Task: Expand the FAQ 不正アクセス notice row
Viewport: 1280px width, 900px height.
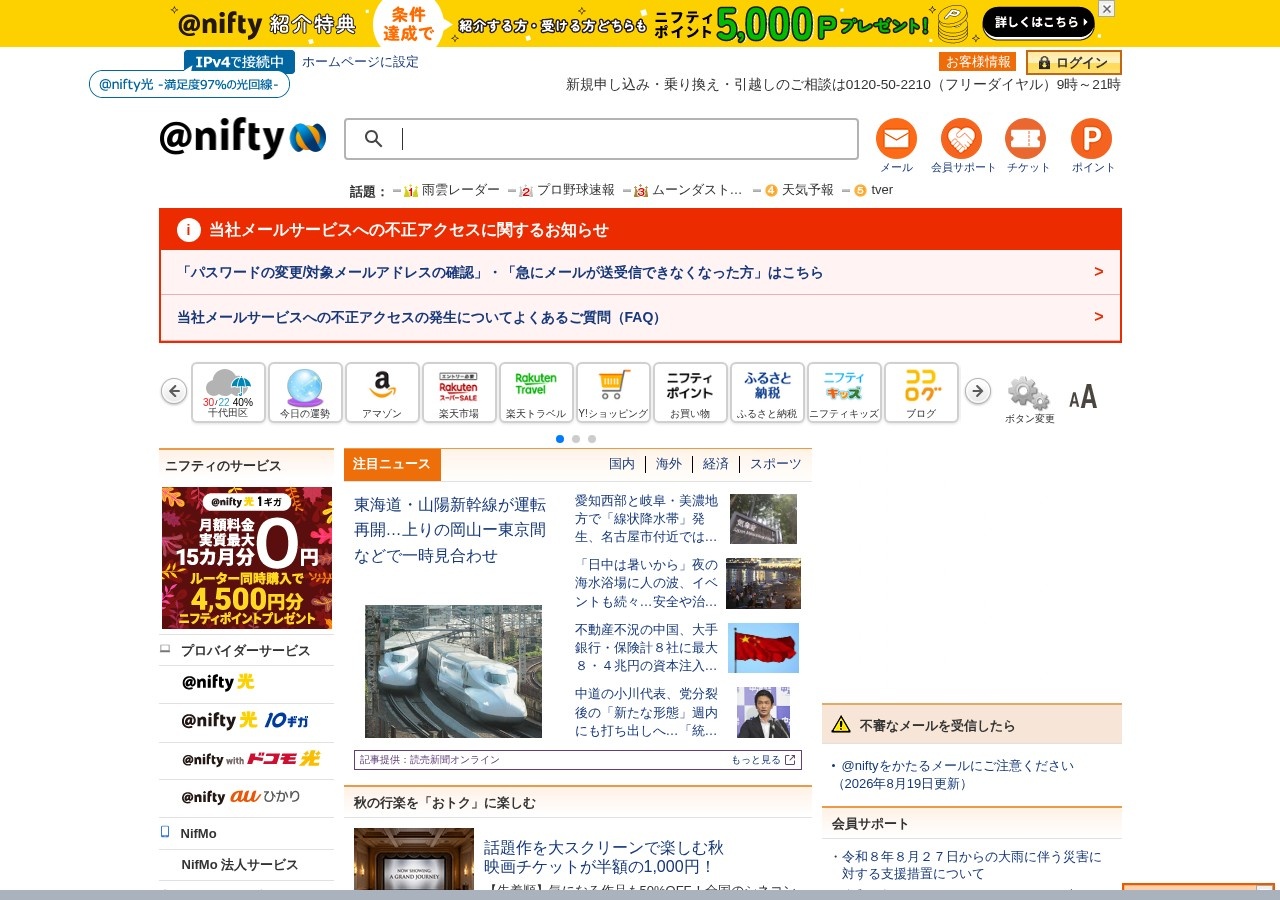Action: (640, 317)
